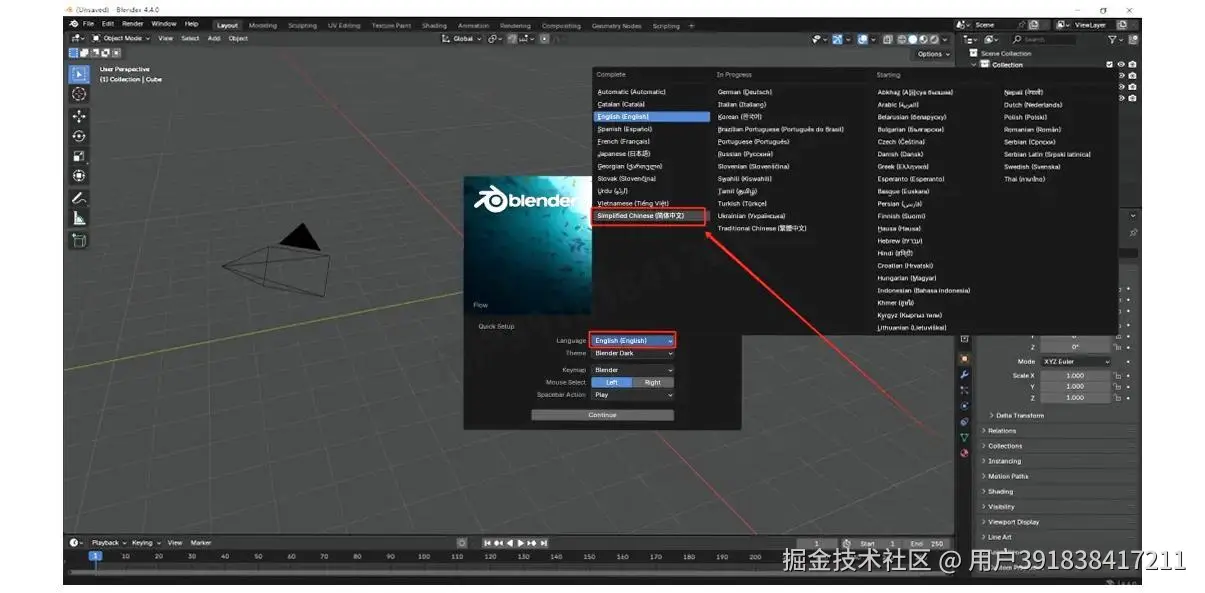Expand the Motion Paths panel
Image resolution: width=1205 pixels, height=593 pixels.
(1006, 476)
